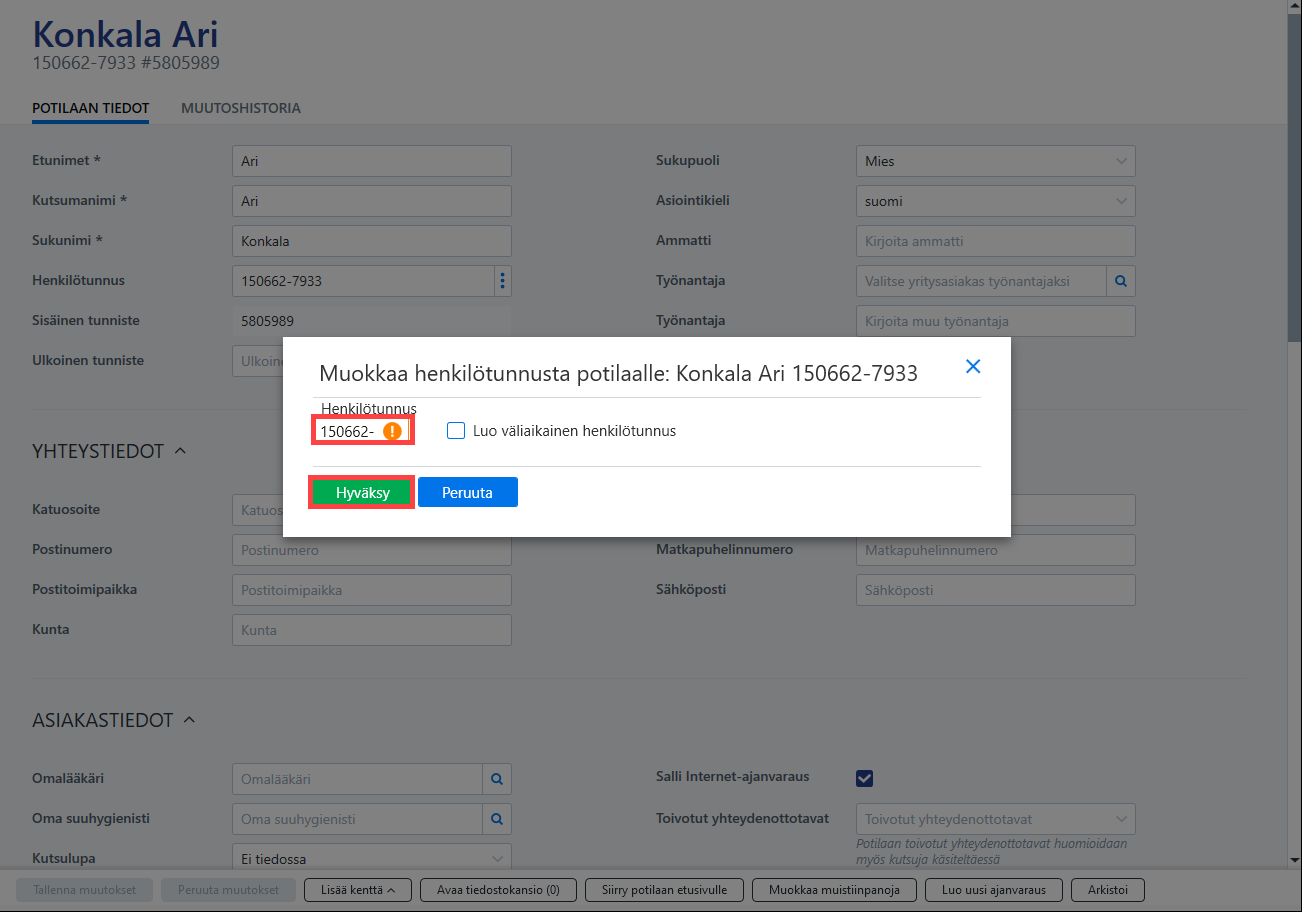Click the search icon next to Työnantaja

point(1121,281)
